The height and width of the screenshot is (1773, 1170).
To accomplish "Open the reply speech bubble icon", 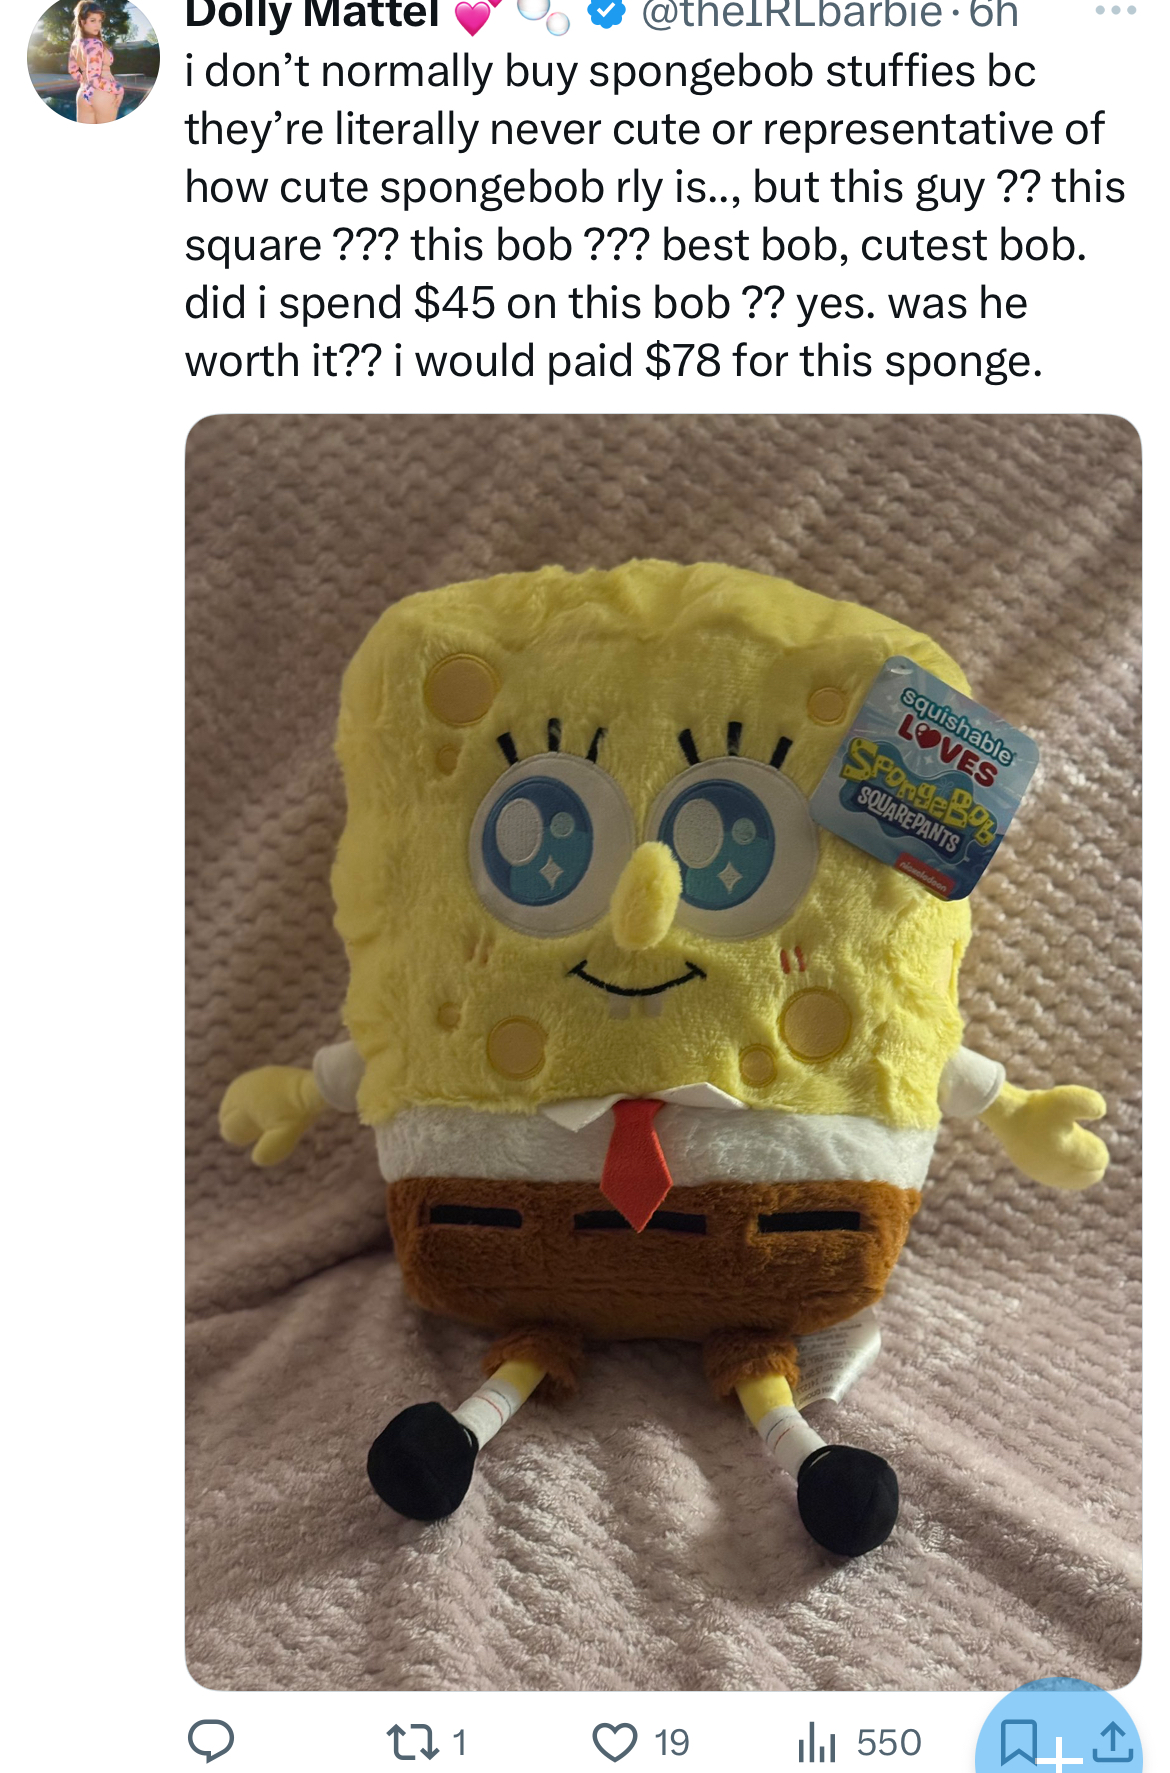I will tap(211, 1741).
